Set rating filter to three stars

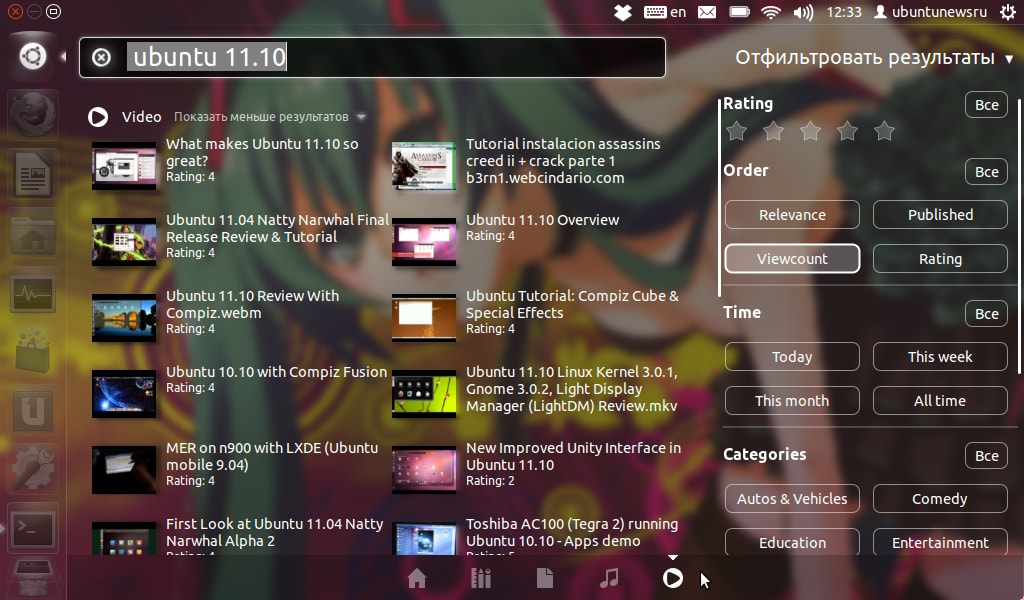click(810, 131)
